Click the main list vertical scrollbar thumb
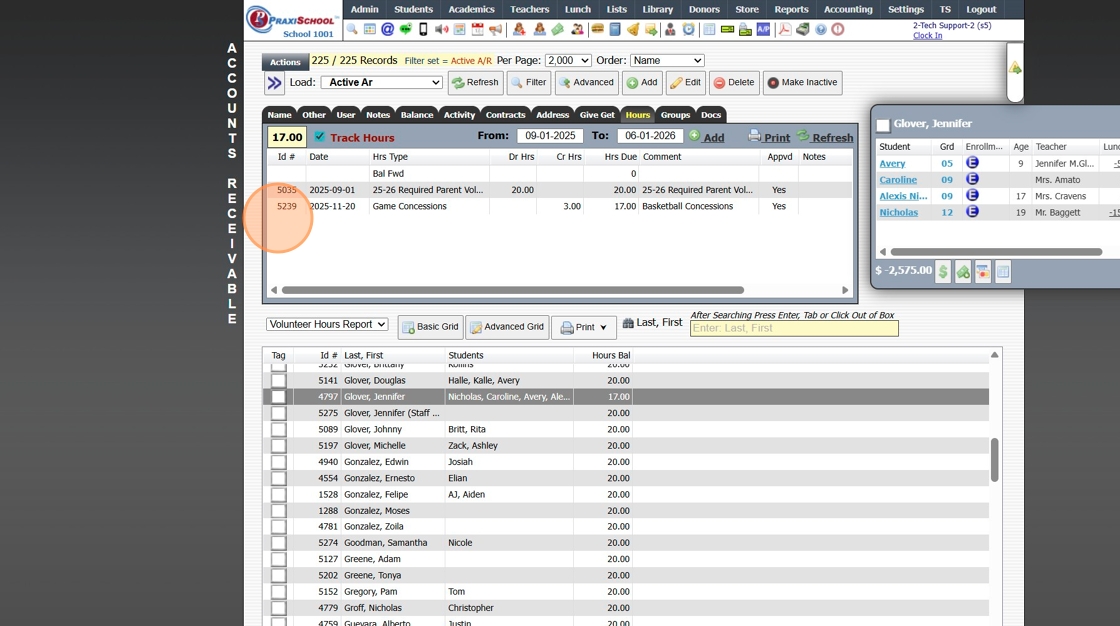Viewport: 1120px width, 626px height. click(x=994, y=459)
